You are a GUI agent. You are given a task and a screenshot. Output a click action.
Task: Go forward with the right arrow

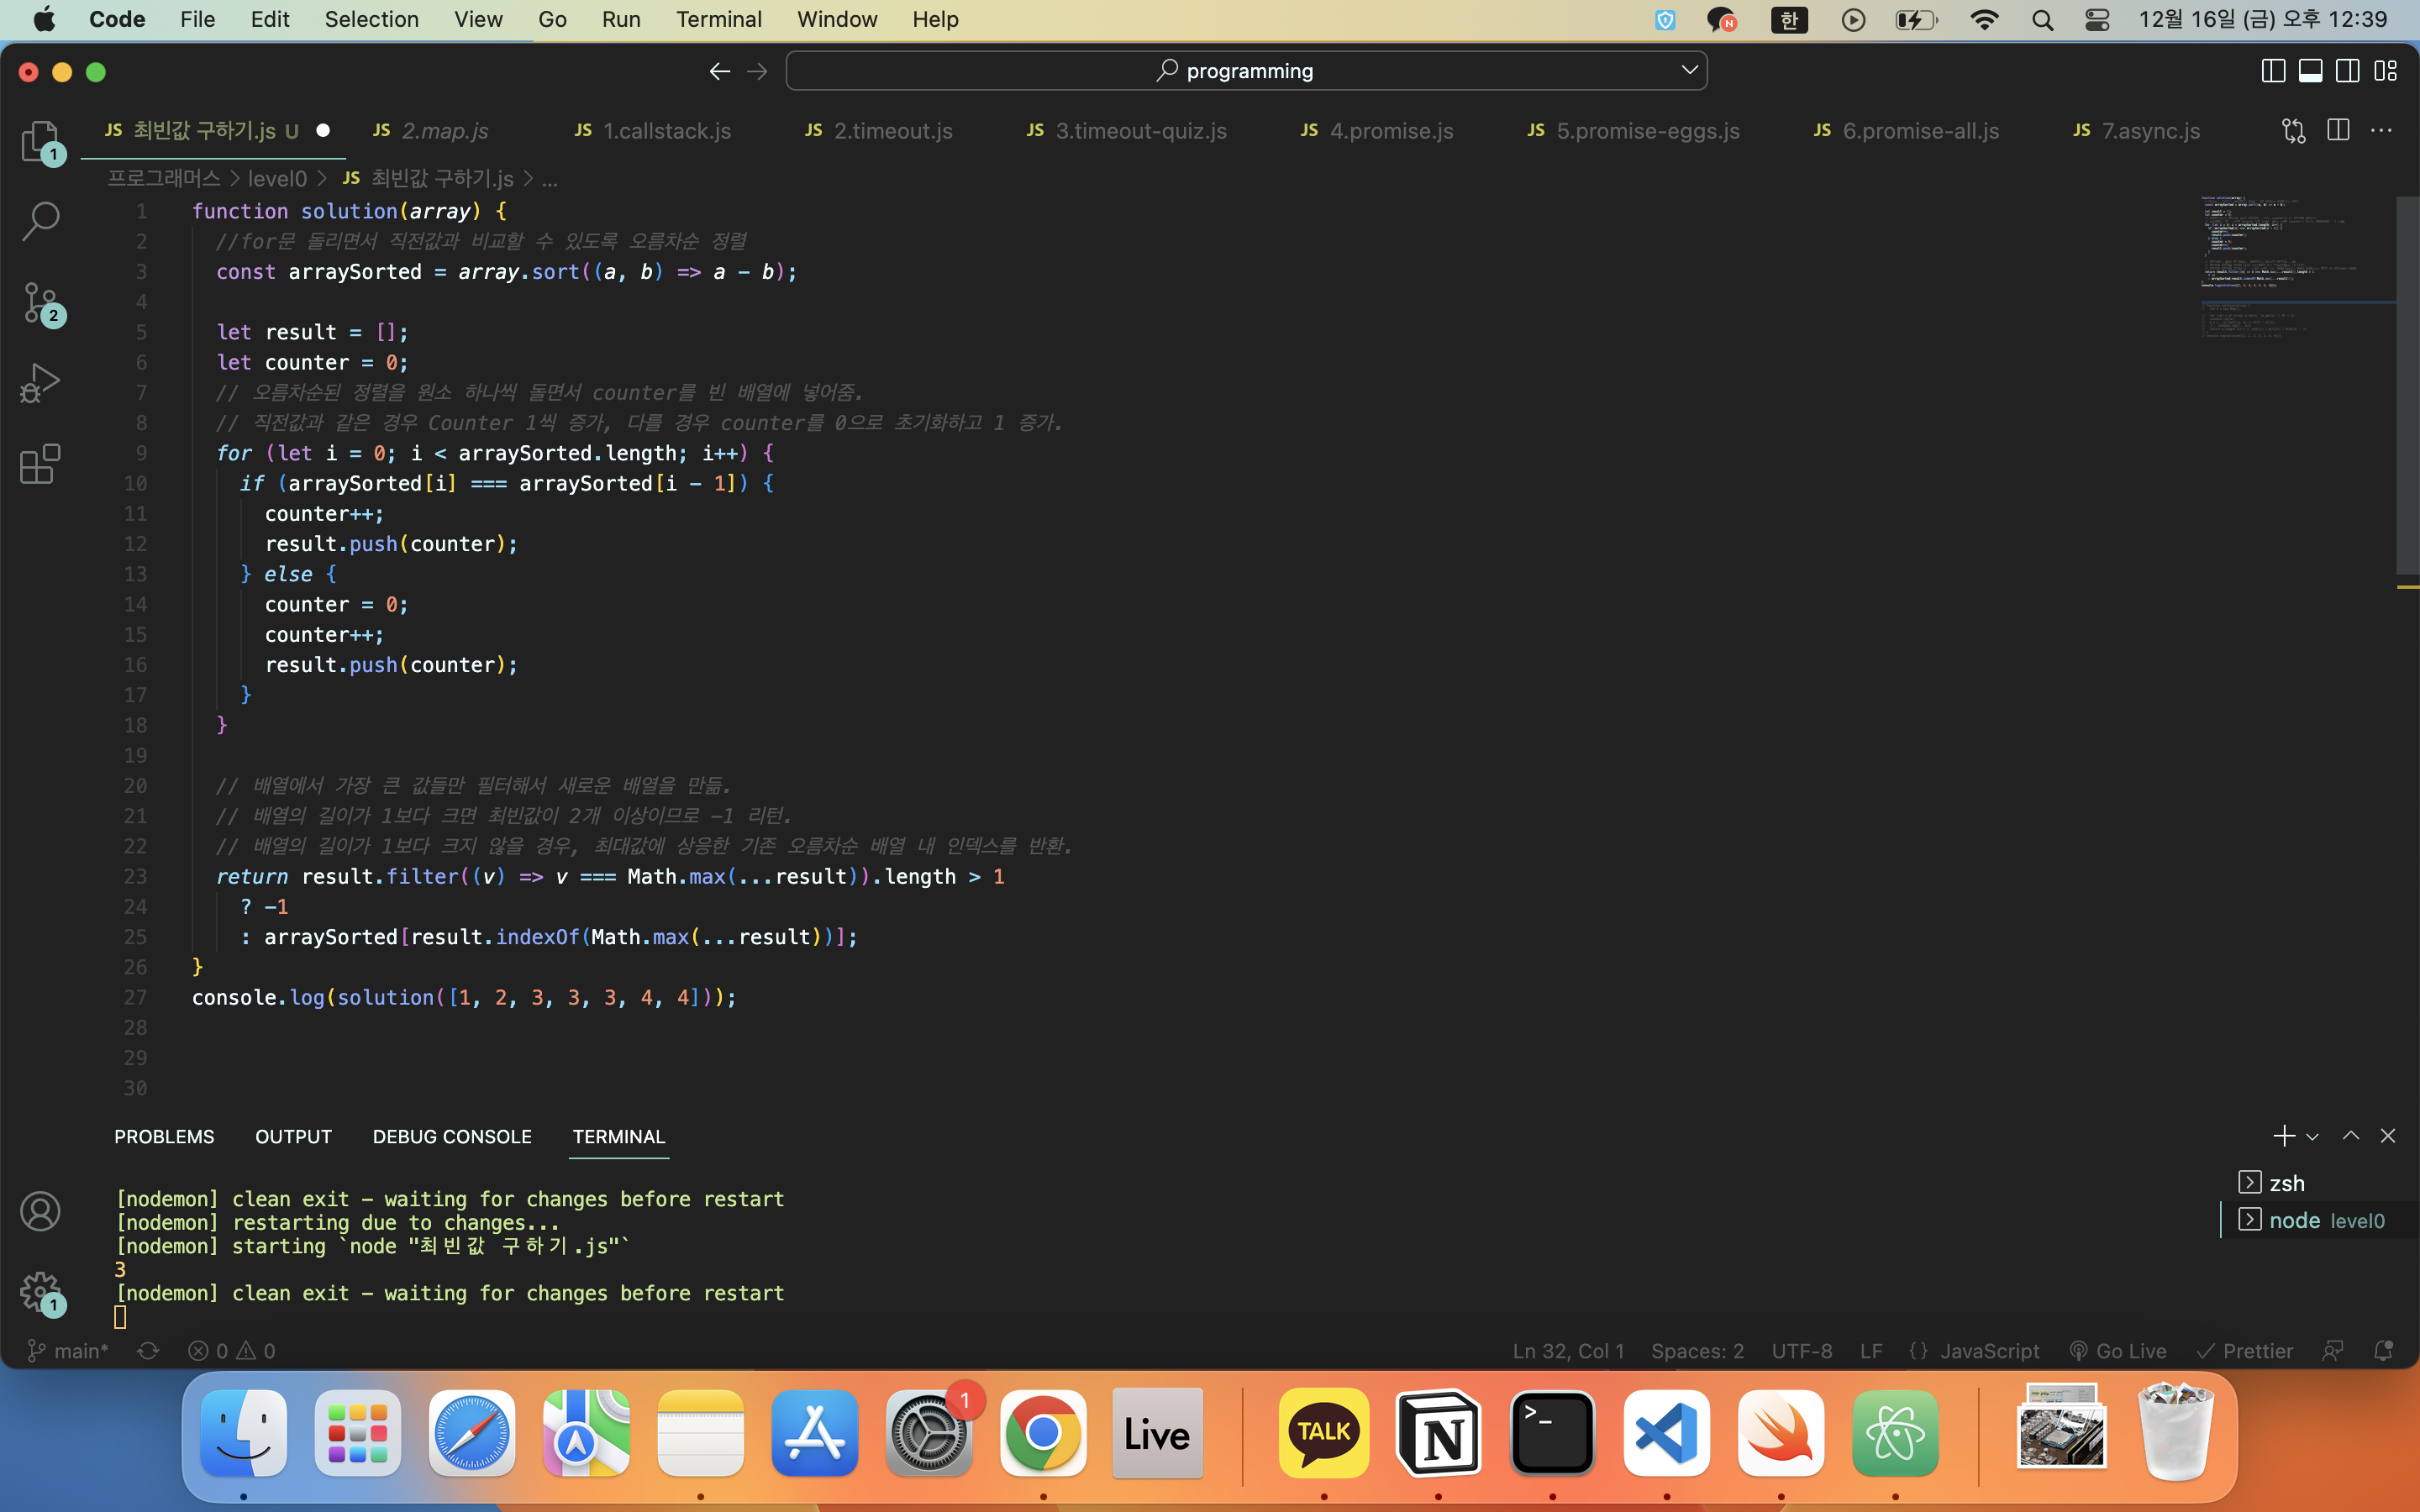[757, 71]
